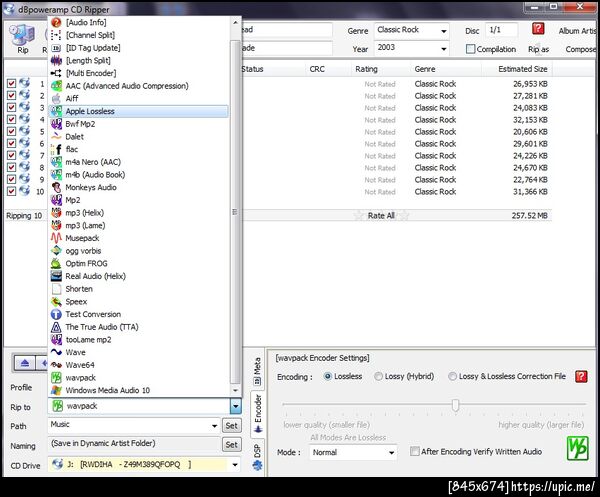Choose AAC (Advanced Audio Compression) encoder
600x497 pixels.
pos(139,86)
